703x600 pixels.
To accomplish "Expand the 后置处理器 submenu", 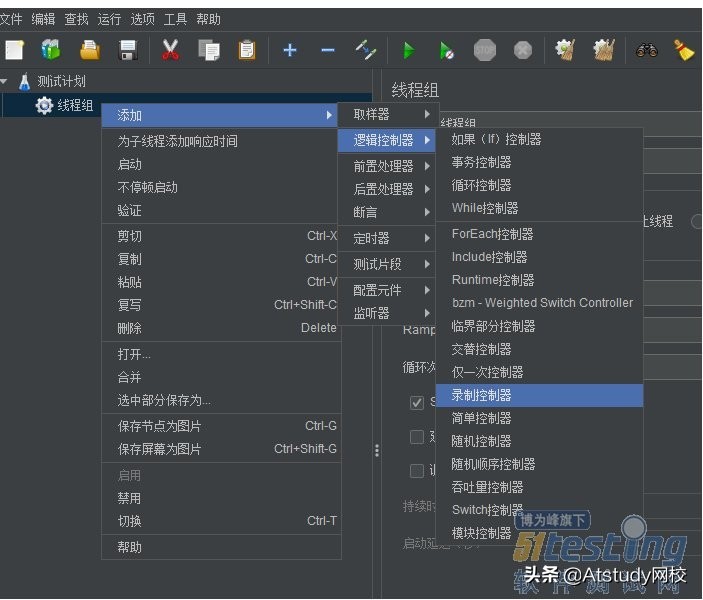I will click(x=387, y=189).
